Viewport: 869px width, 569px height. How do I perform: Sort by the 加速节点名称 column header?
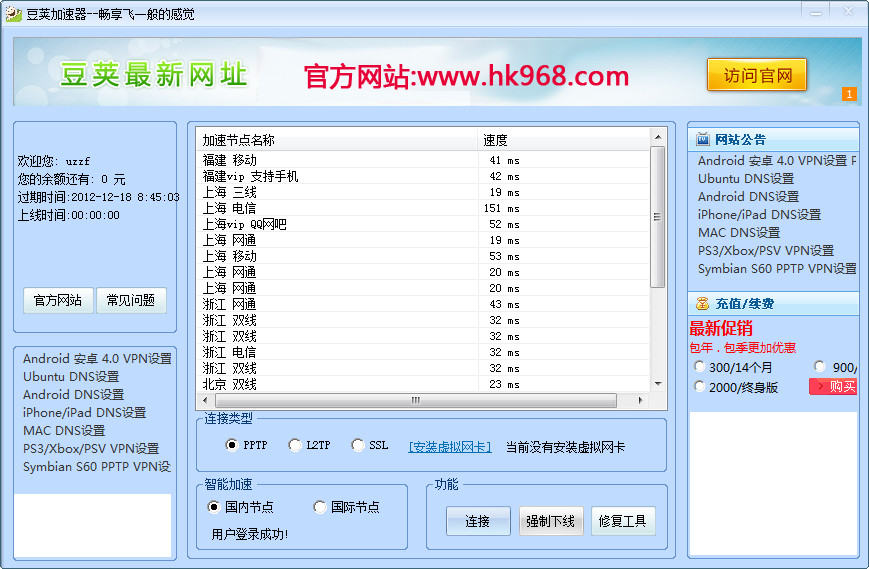337,140
